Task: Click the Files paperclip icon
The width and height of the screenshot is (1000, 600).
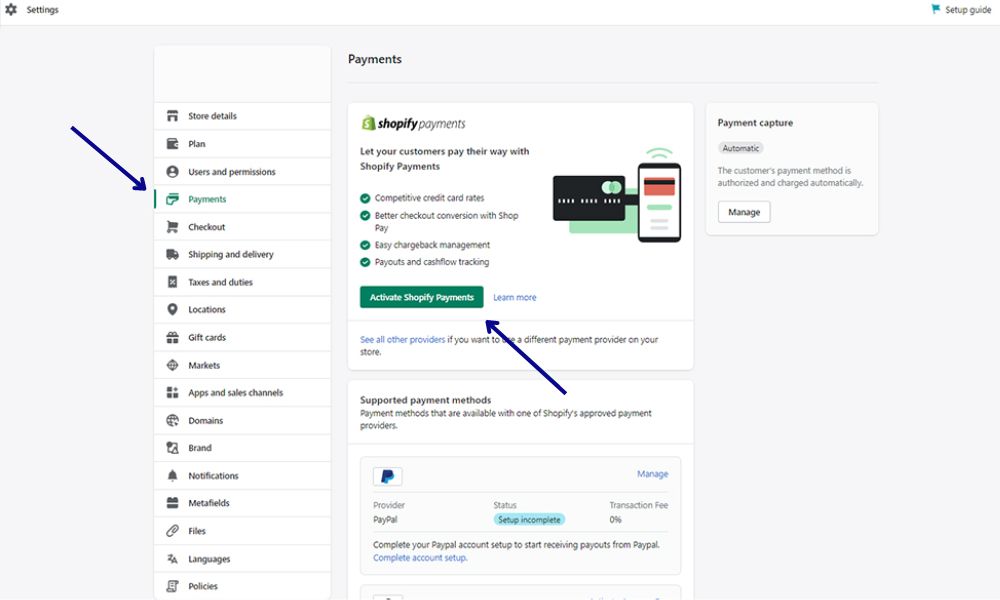Action: click(172, 531)
